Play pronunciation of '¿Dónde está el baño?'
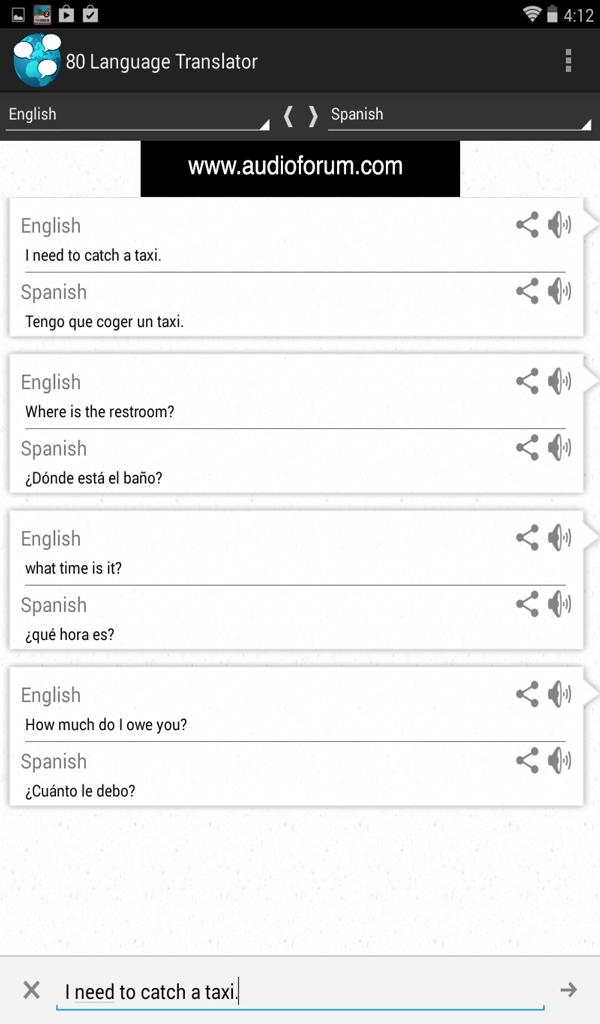Image resolution: width=600 pixels, height=1024 pixels. [560, 448]
